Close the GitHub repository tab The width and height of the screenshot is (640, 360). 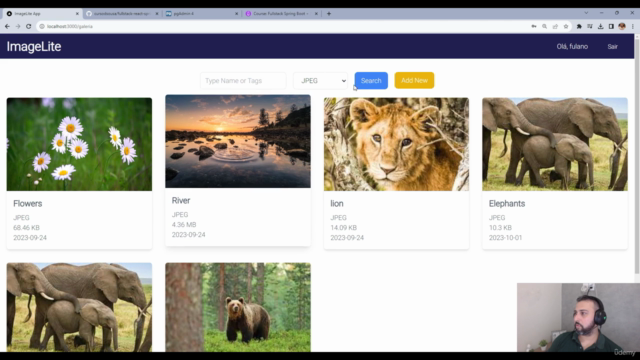[157, 13]
